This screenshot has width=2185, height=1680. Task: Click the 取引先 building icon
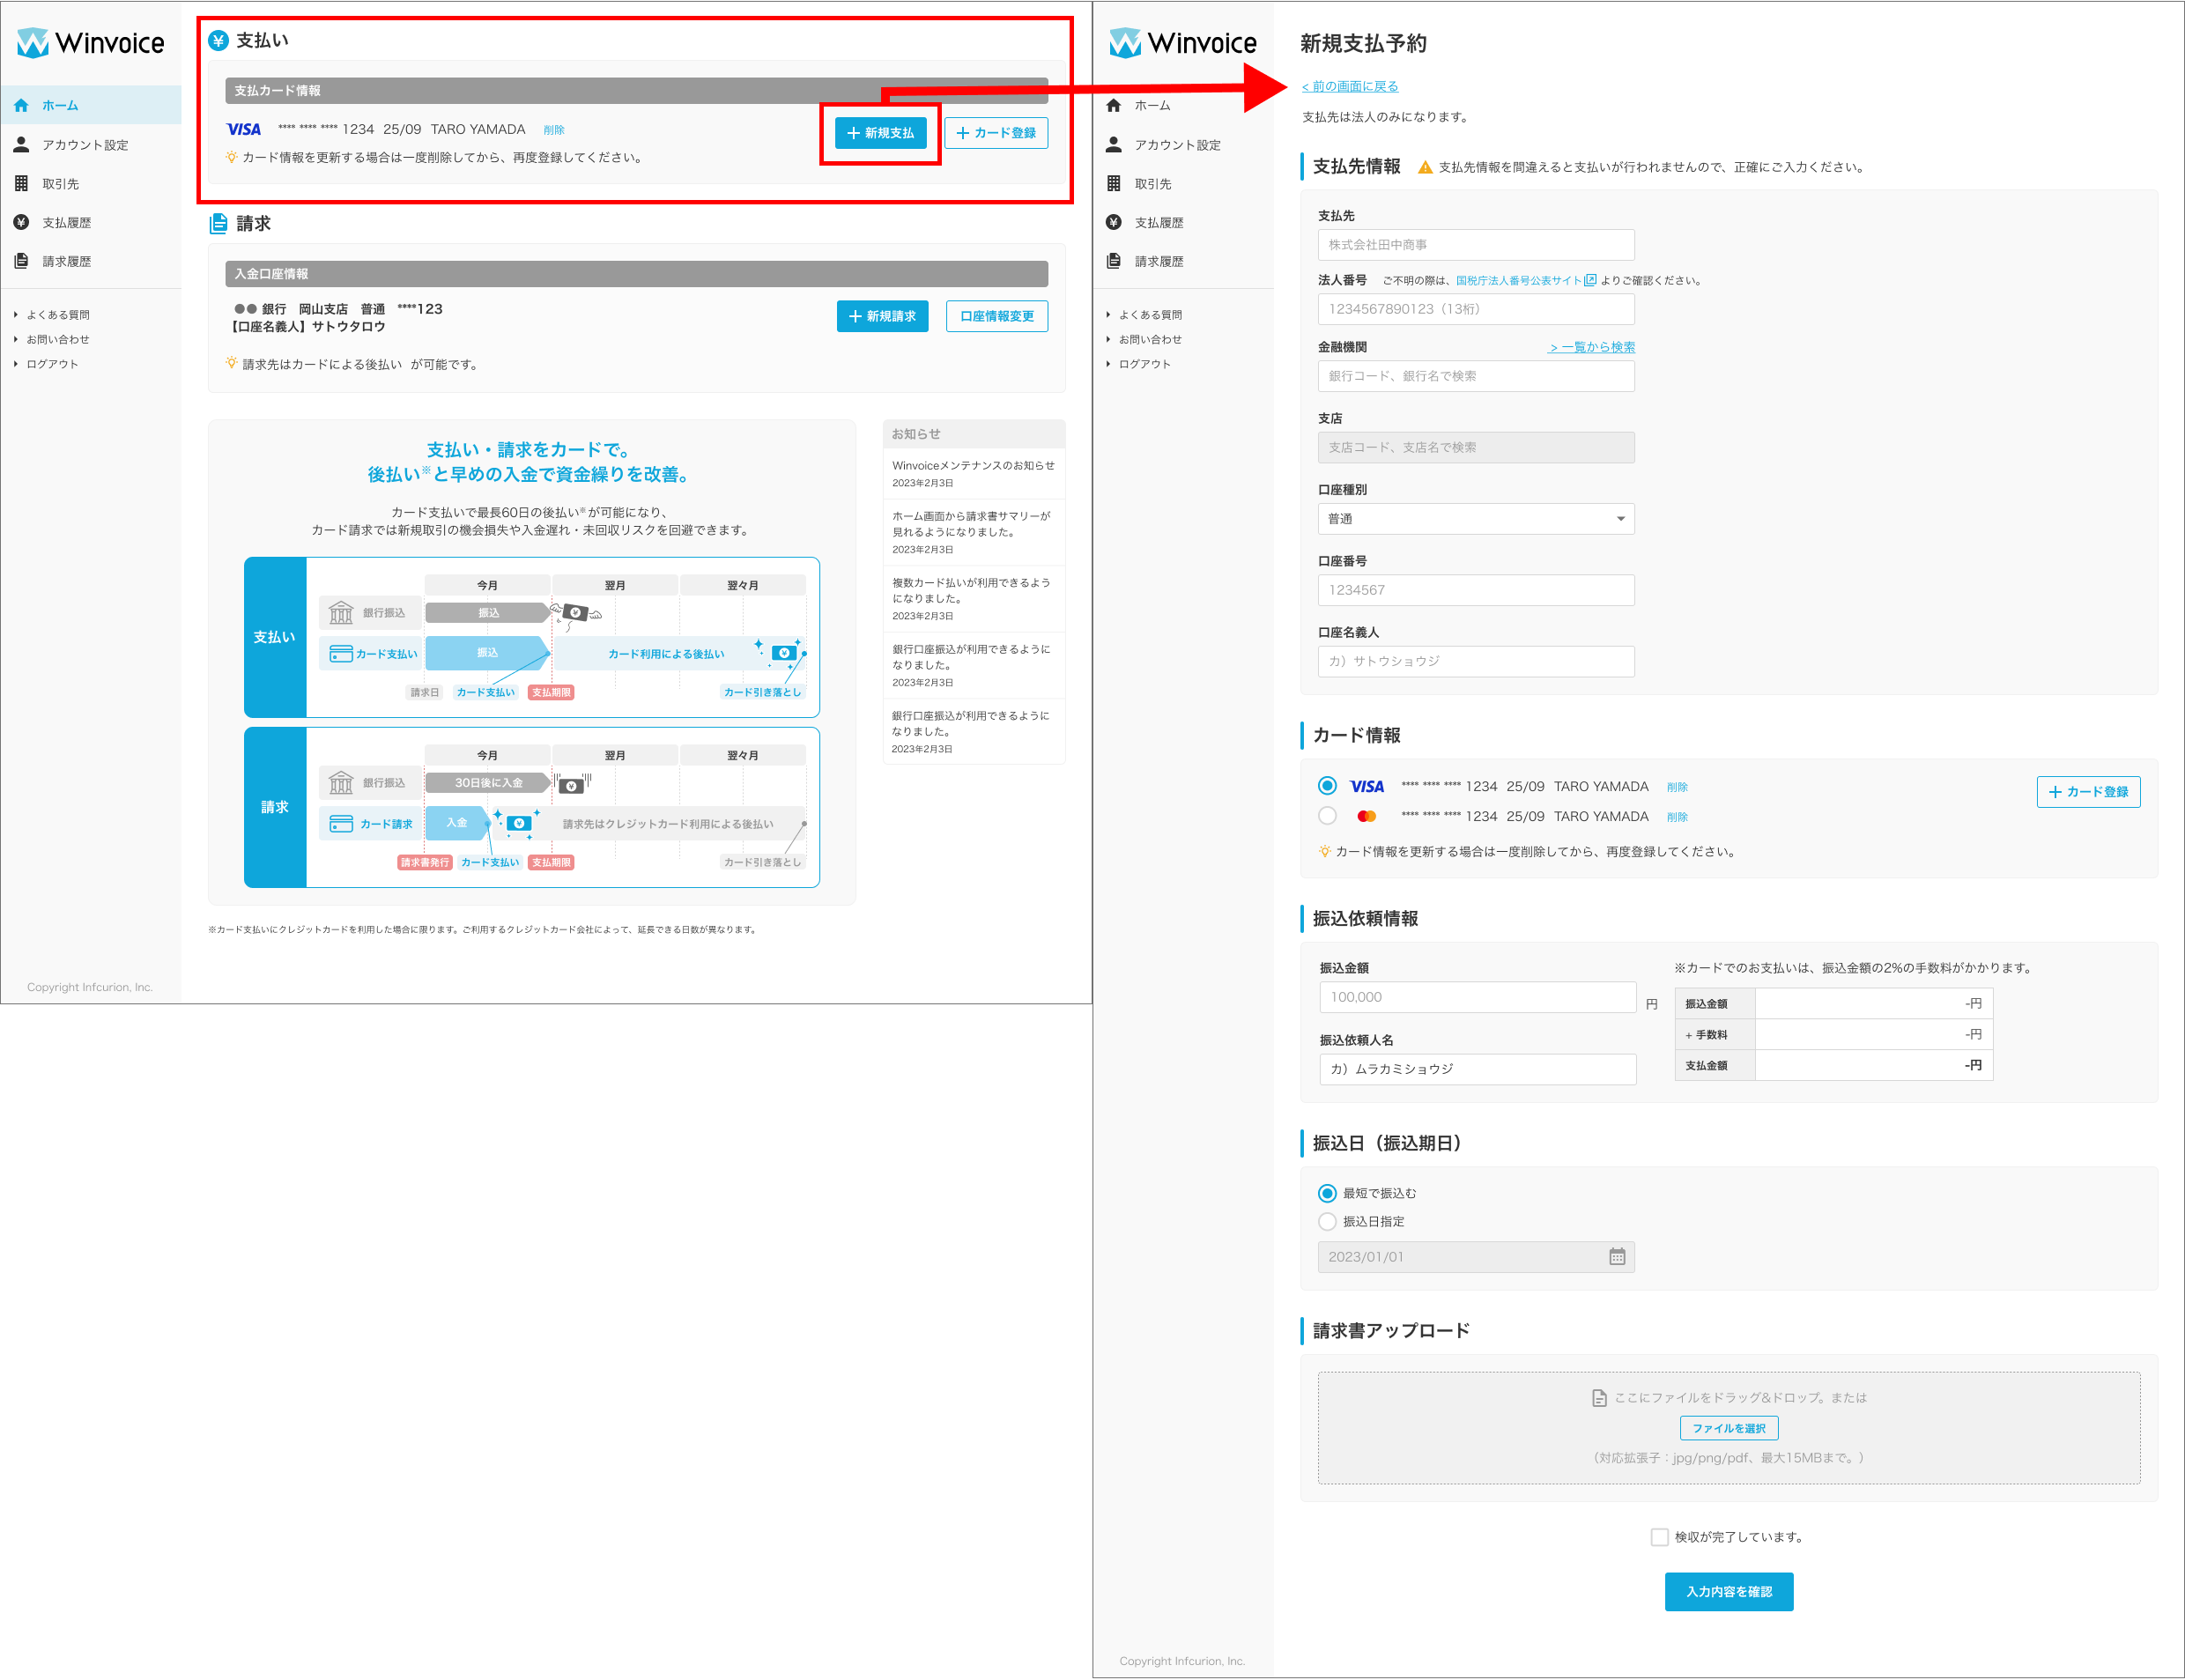[21, 184]
